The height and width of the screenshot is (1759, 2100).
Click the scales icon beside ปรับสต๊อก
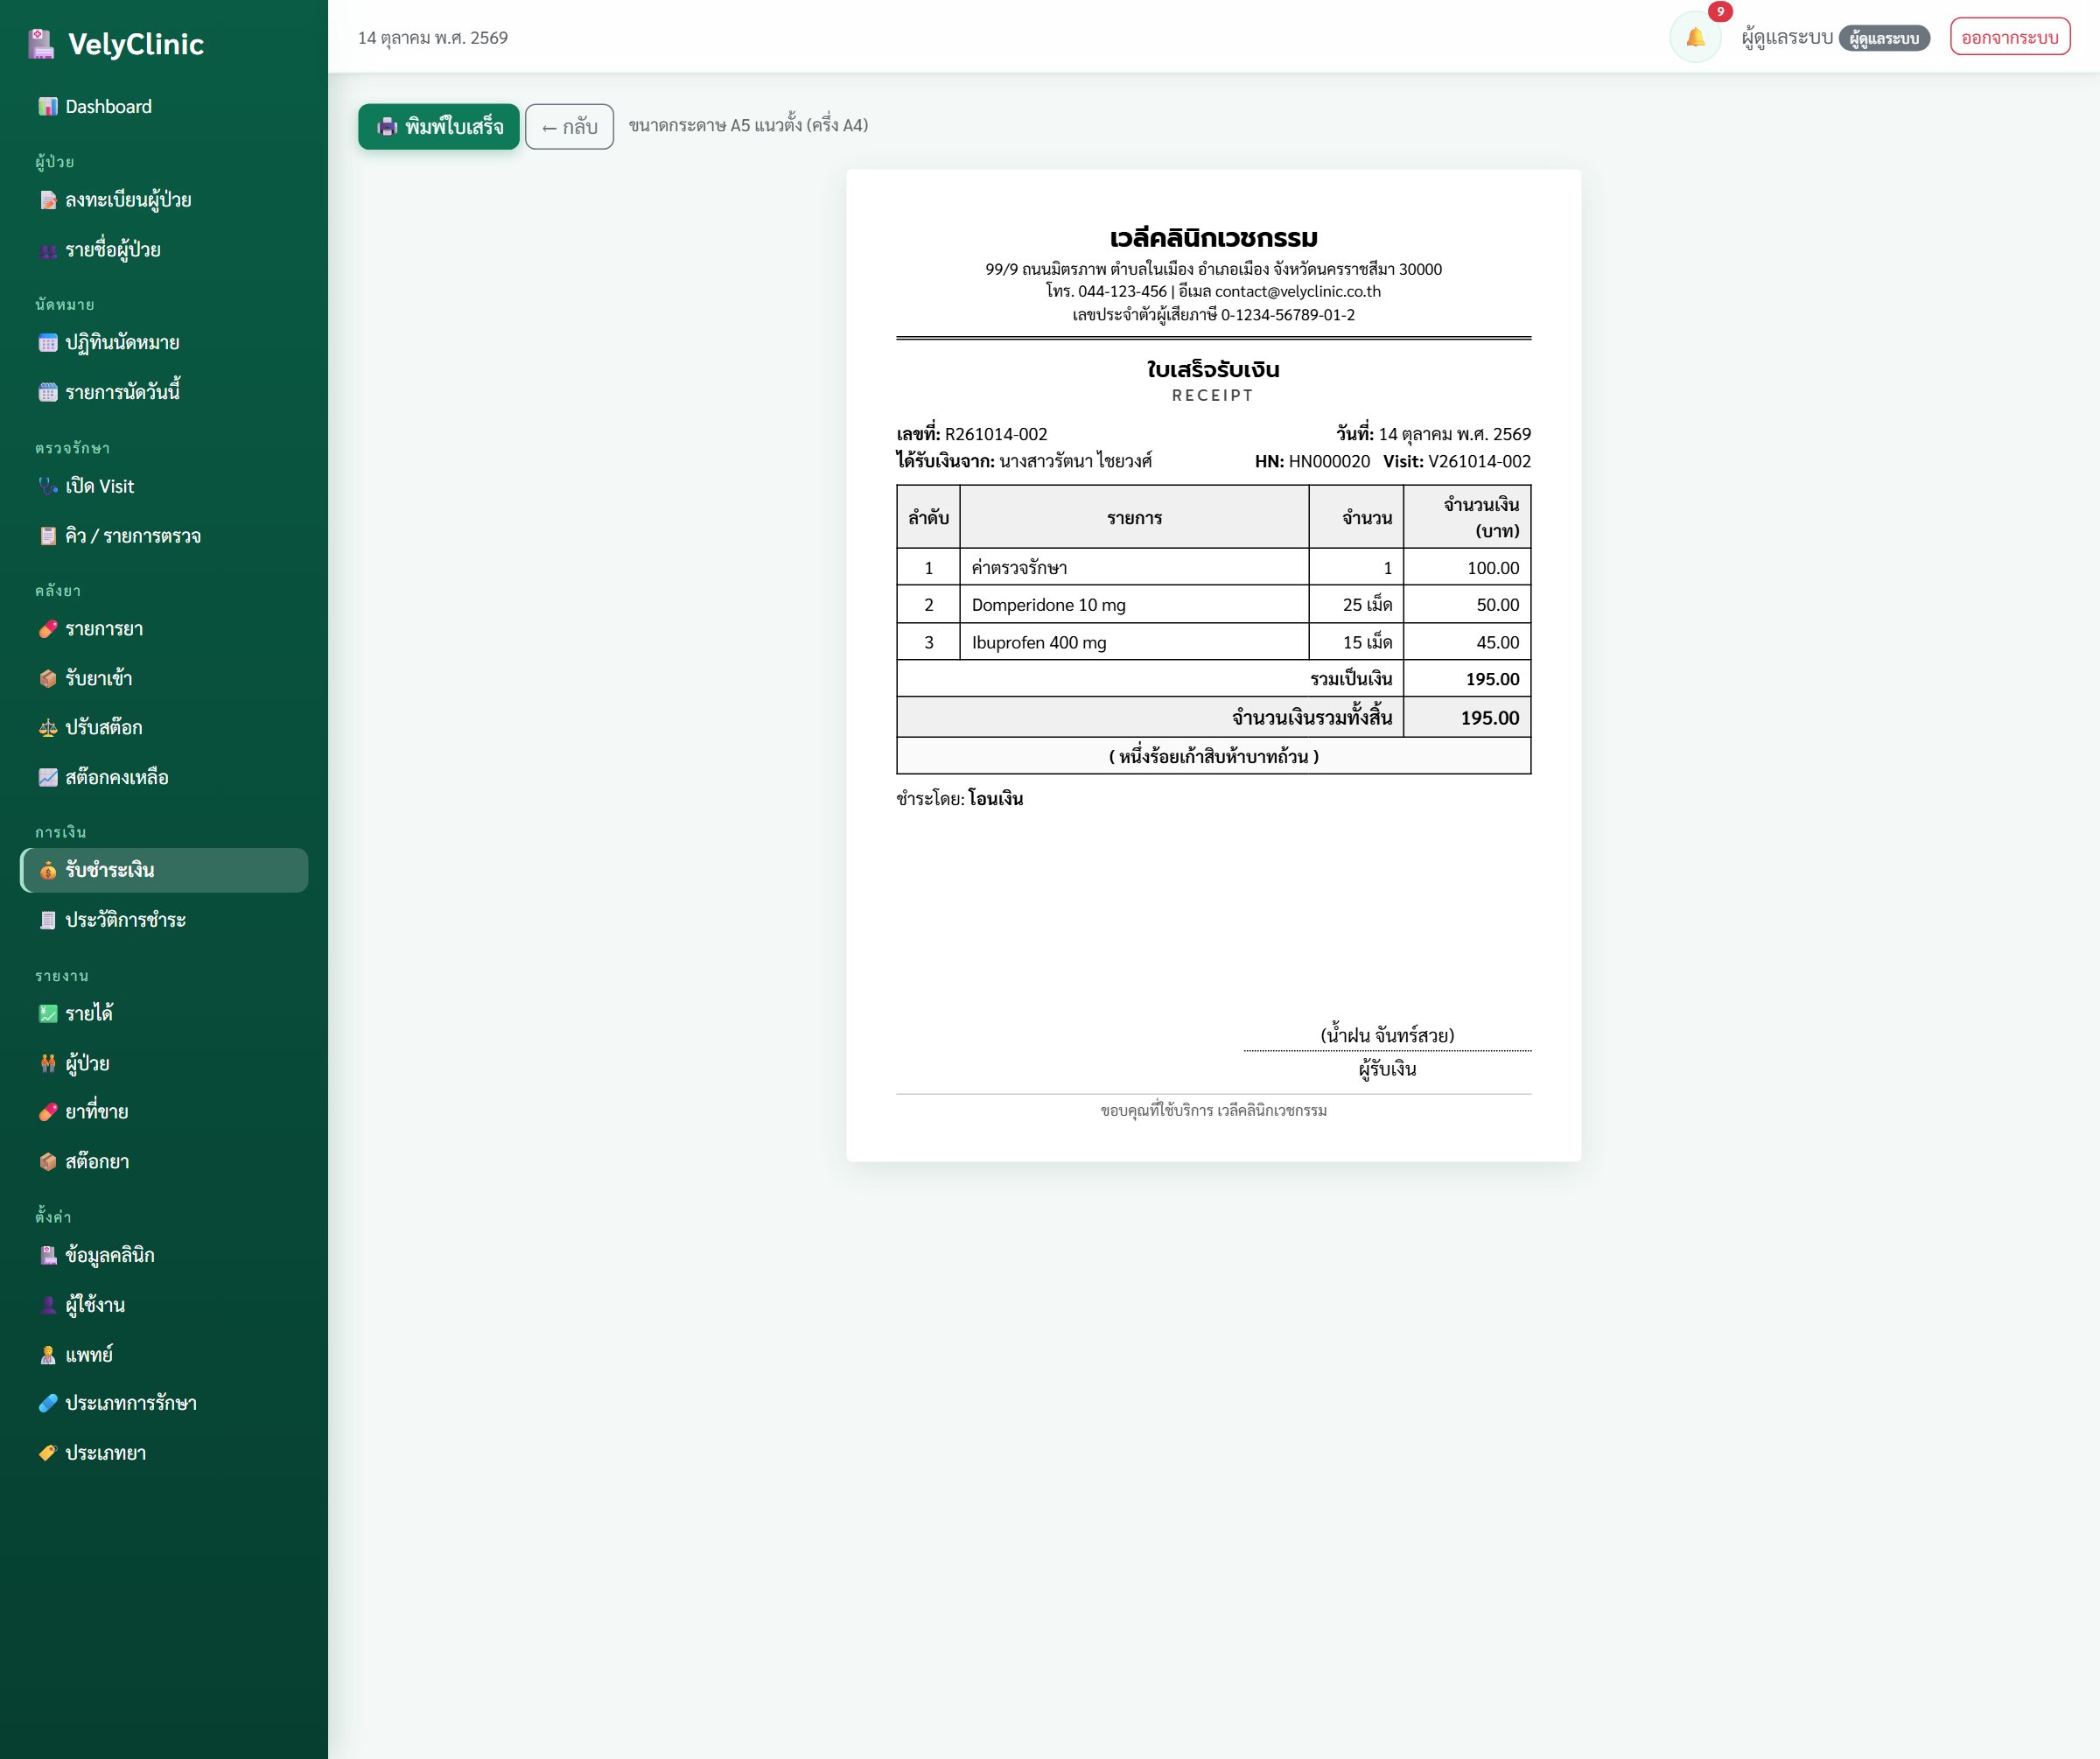[48, 728]
